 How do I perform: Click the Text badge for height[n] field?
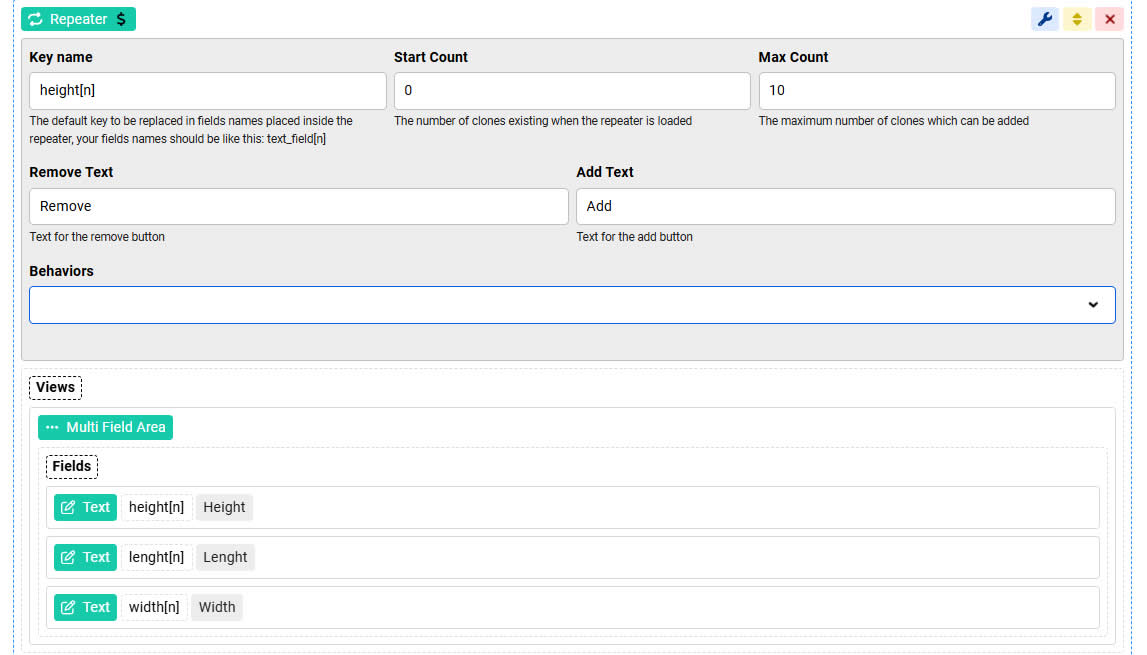click(x=85, y=508)
